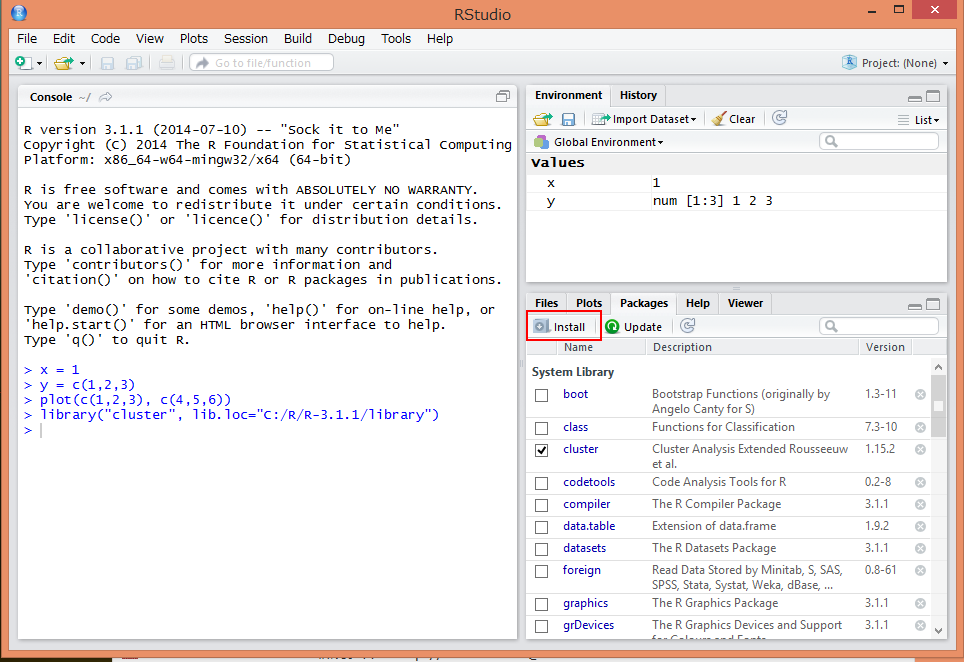This screenshot has height=662, width=964.
Task: Open the Tools menu
Action: pyautogui.click(x=396, y=39)
